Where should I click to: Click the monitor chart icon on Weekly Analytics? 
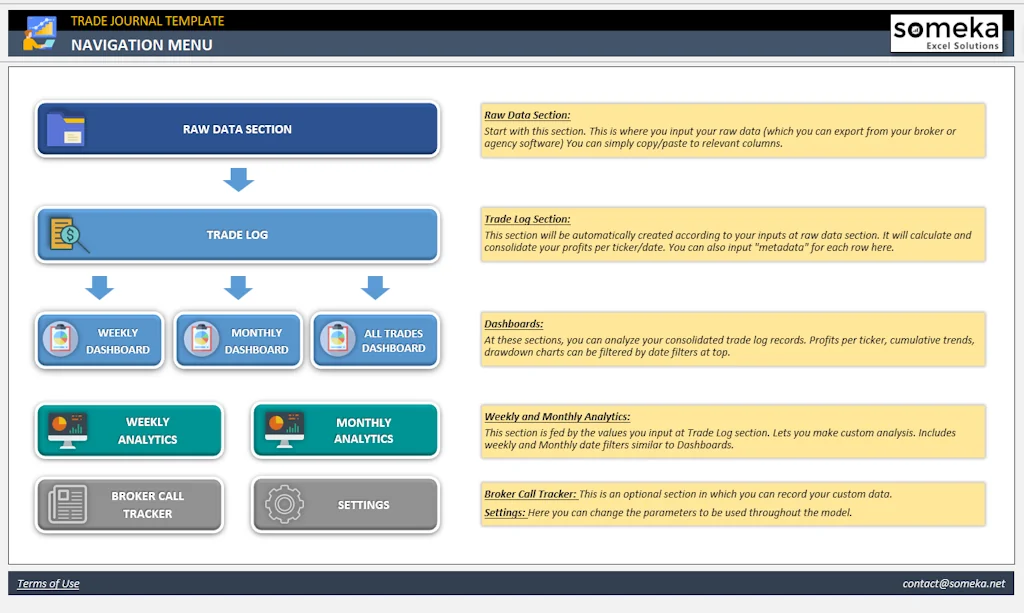click(71, 430)
